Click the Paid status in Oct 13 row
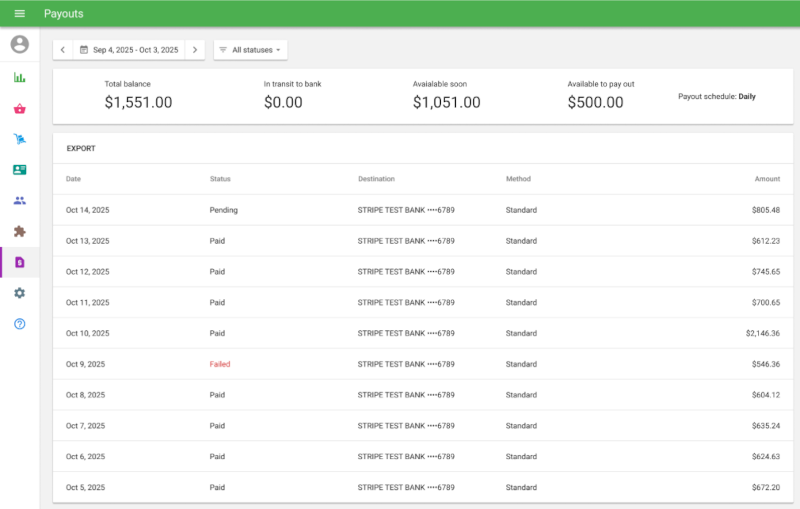 [x=217, y=241]
